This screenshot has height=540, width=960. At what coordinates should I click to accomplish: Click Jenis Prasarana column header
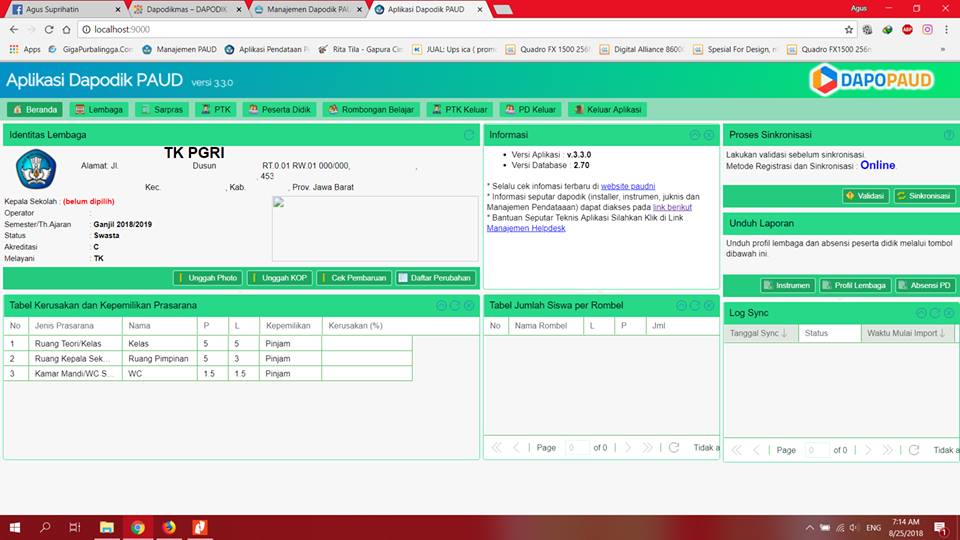pyautogui.click(x=75, y=326)
